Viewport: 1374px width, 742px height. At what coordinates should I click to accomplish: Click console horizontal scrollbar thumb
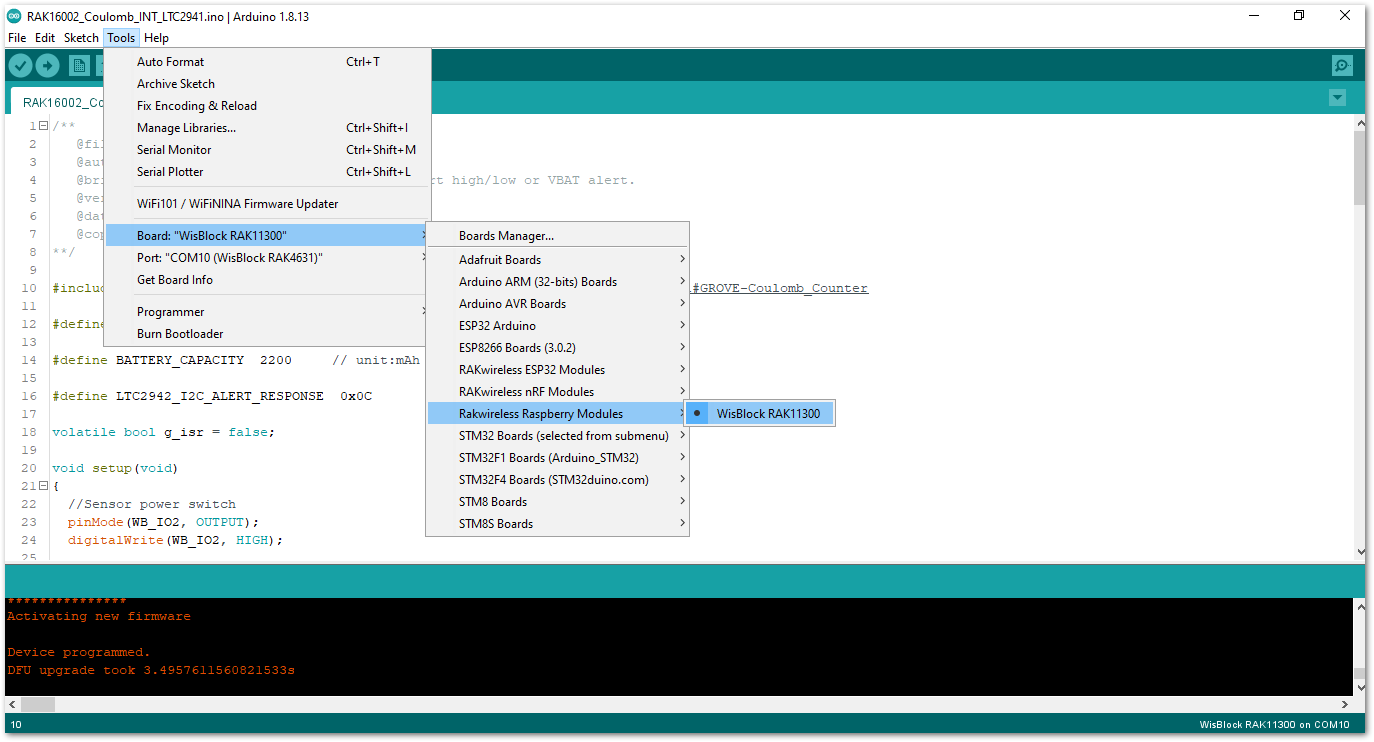coord(37,704)
